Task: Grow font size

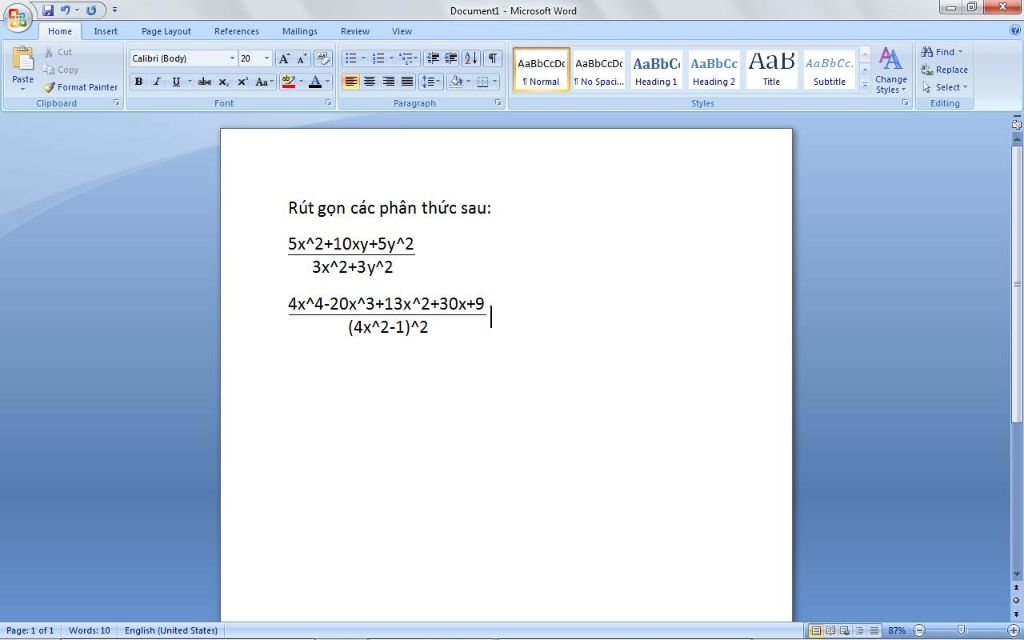Action: click(284, 59)
